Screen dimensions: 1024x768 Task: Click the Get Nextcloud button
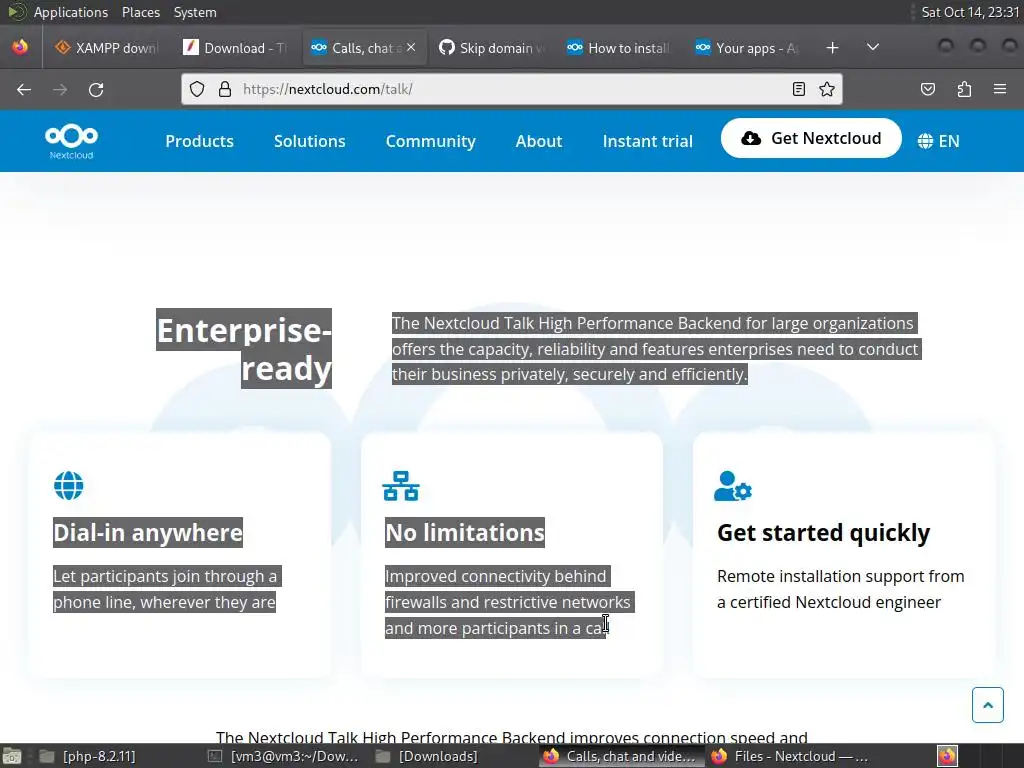pos(811,138)
